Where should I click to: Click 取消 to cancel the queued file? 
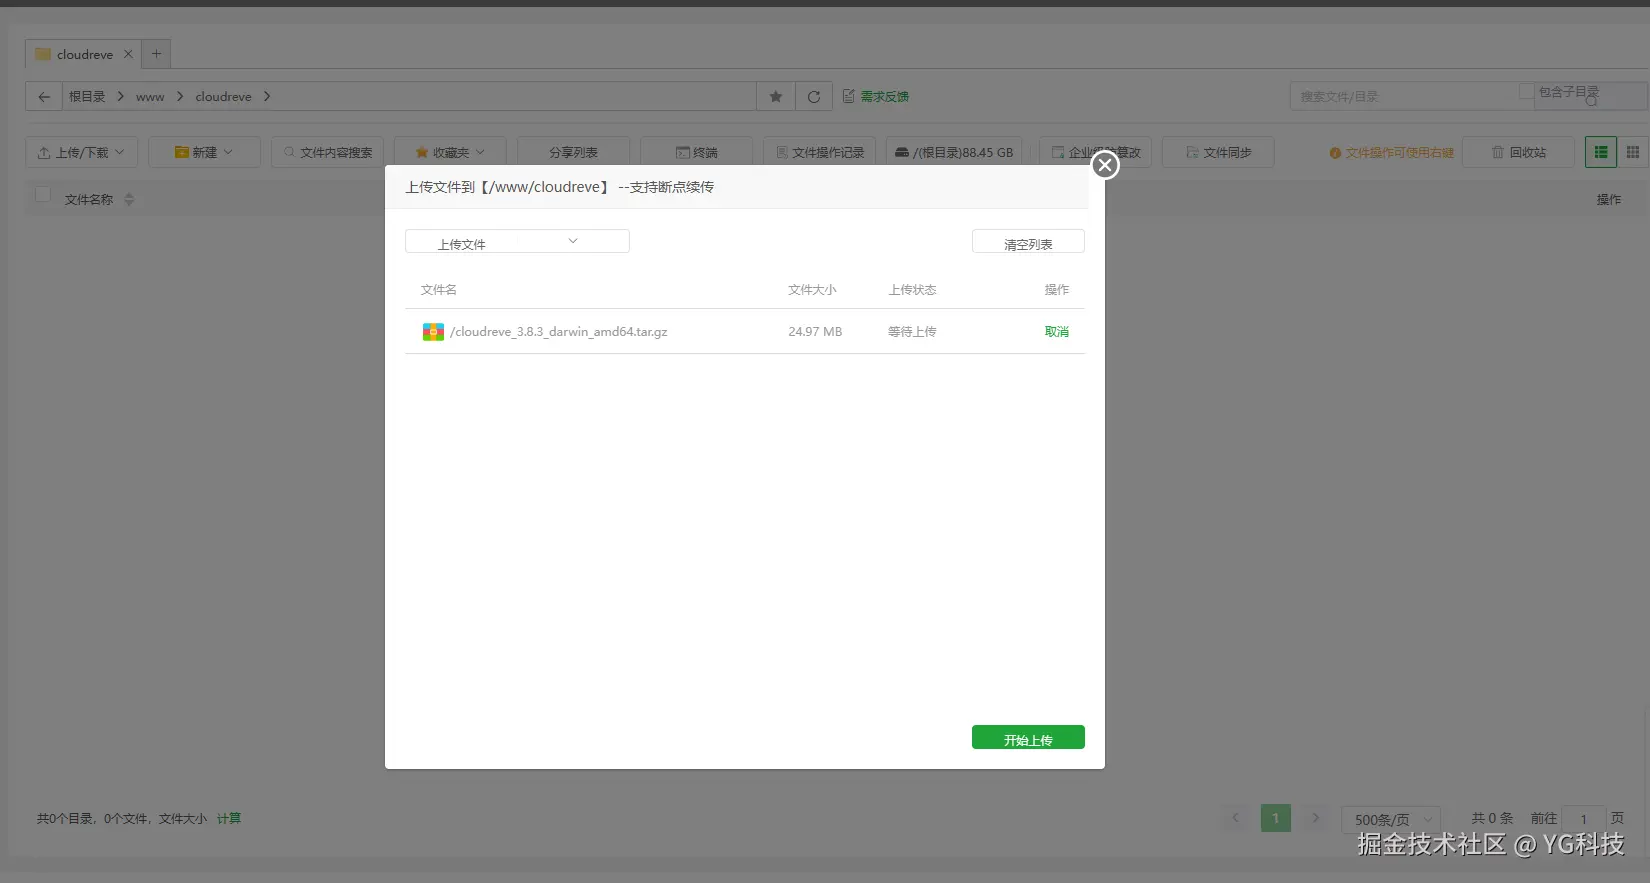1057,332
